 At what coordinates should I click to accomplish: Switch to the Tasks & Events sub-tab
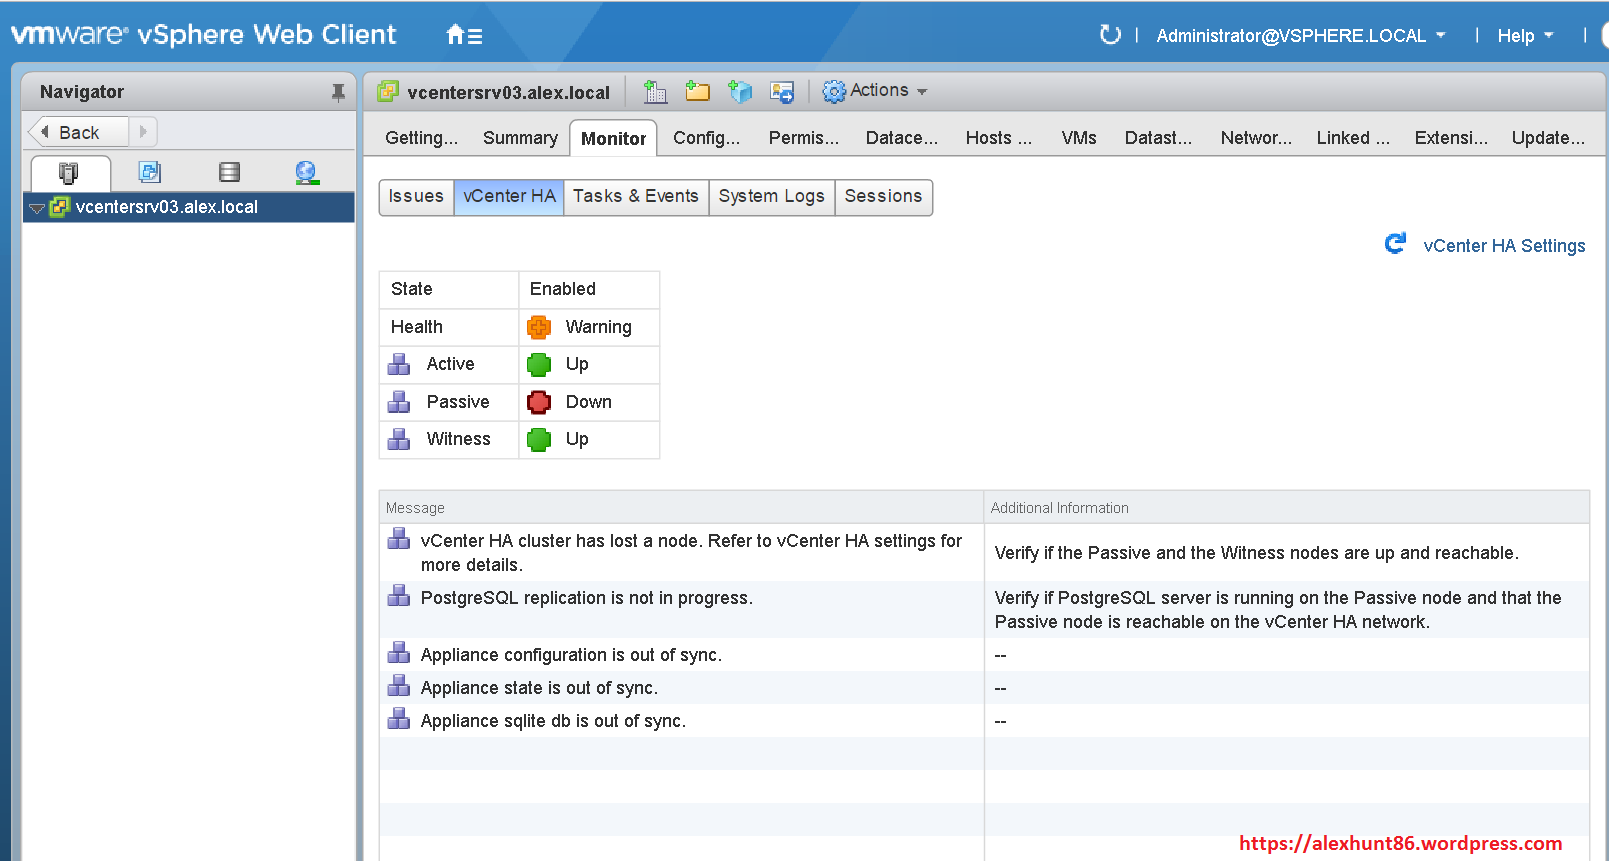635,196
